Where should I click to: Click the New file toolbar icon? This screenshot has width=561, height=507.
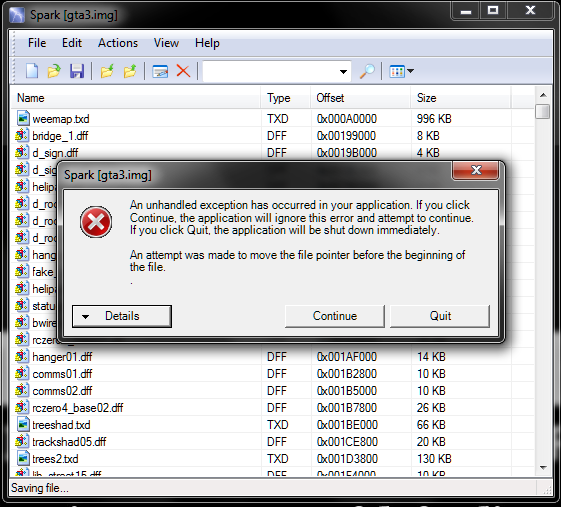tap(32, 71)
